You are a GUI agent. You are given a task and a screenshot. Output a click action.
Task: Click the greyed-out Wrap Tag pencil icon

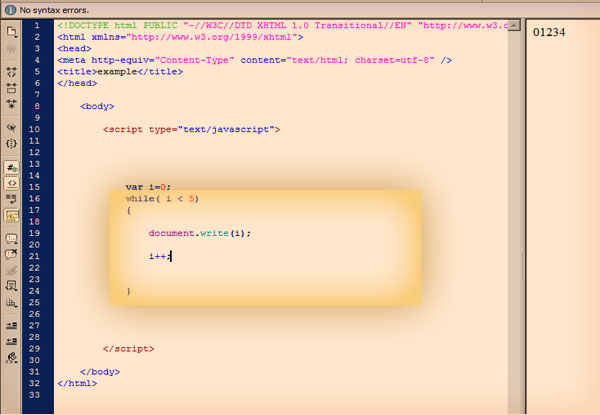[x=11, y=270]
